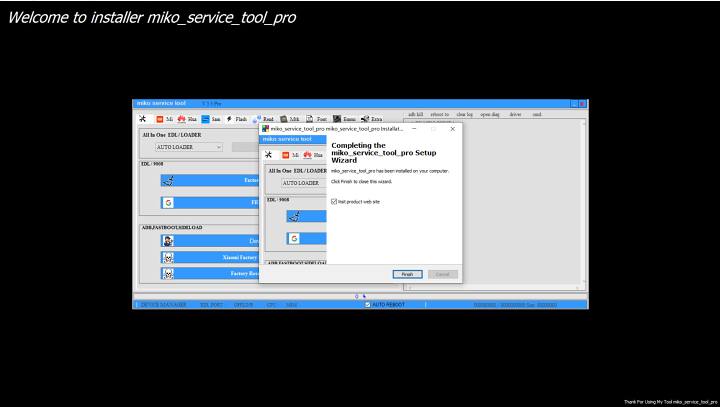
Task: Click open diag button
Action: [x=489, y=114]
